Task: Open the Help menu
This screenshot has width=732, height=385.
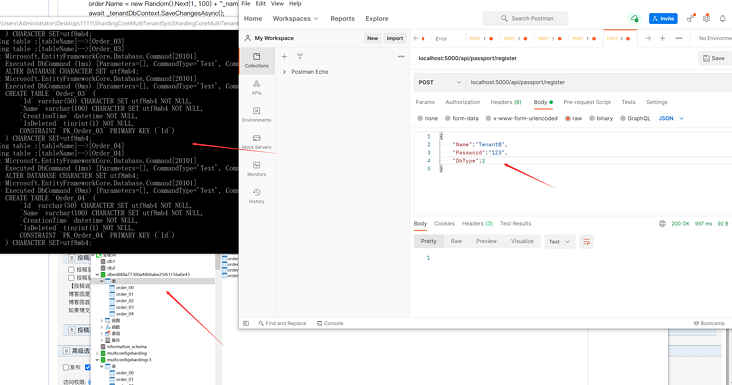Action: click(295, 4)
